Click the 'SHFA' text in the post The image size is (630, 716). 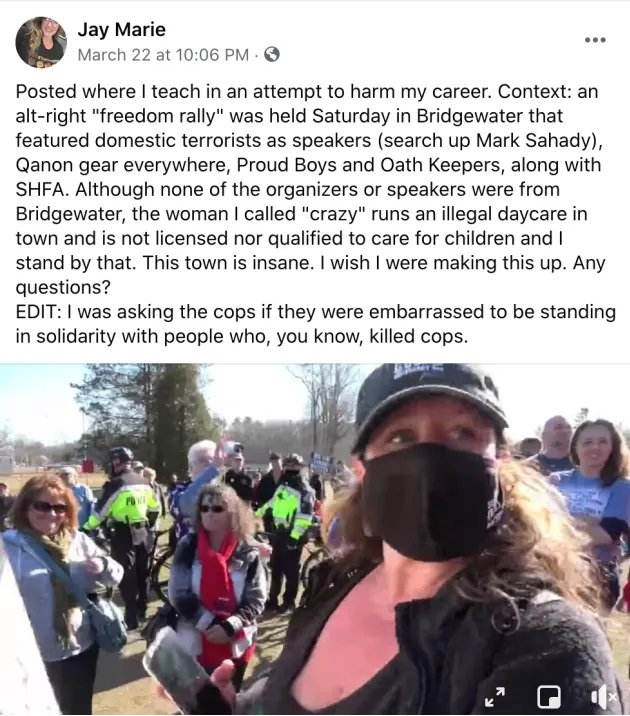(x=41, y=189)
